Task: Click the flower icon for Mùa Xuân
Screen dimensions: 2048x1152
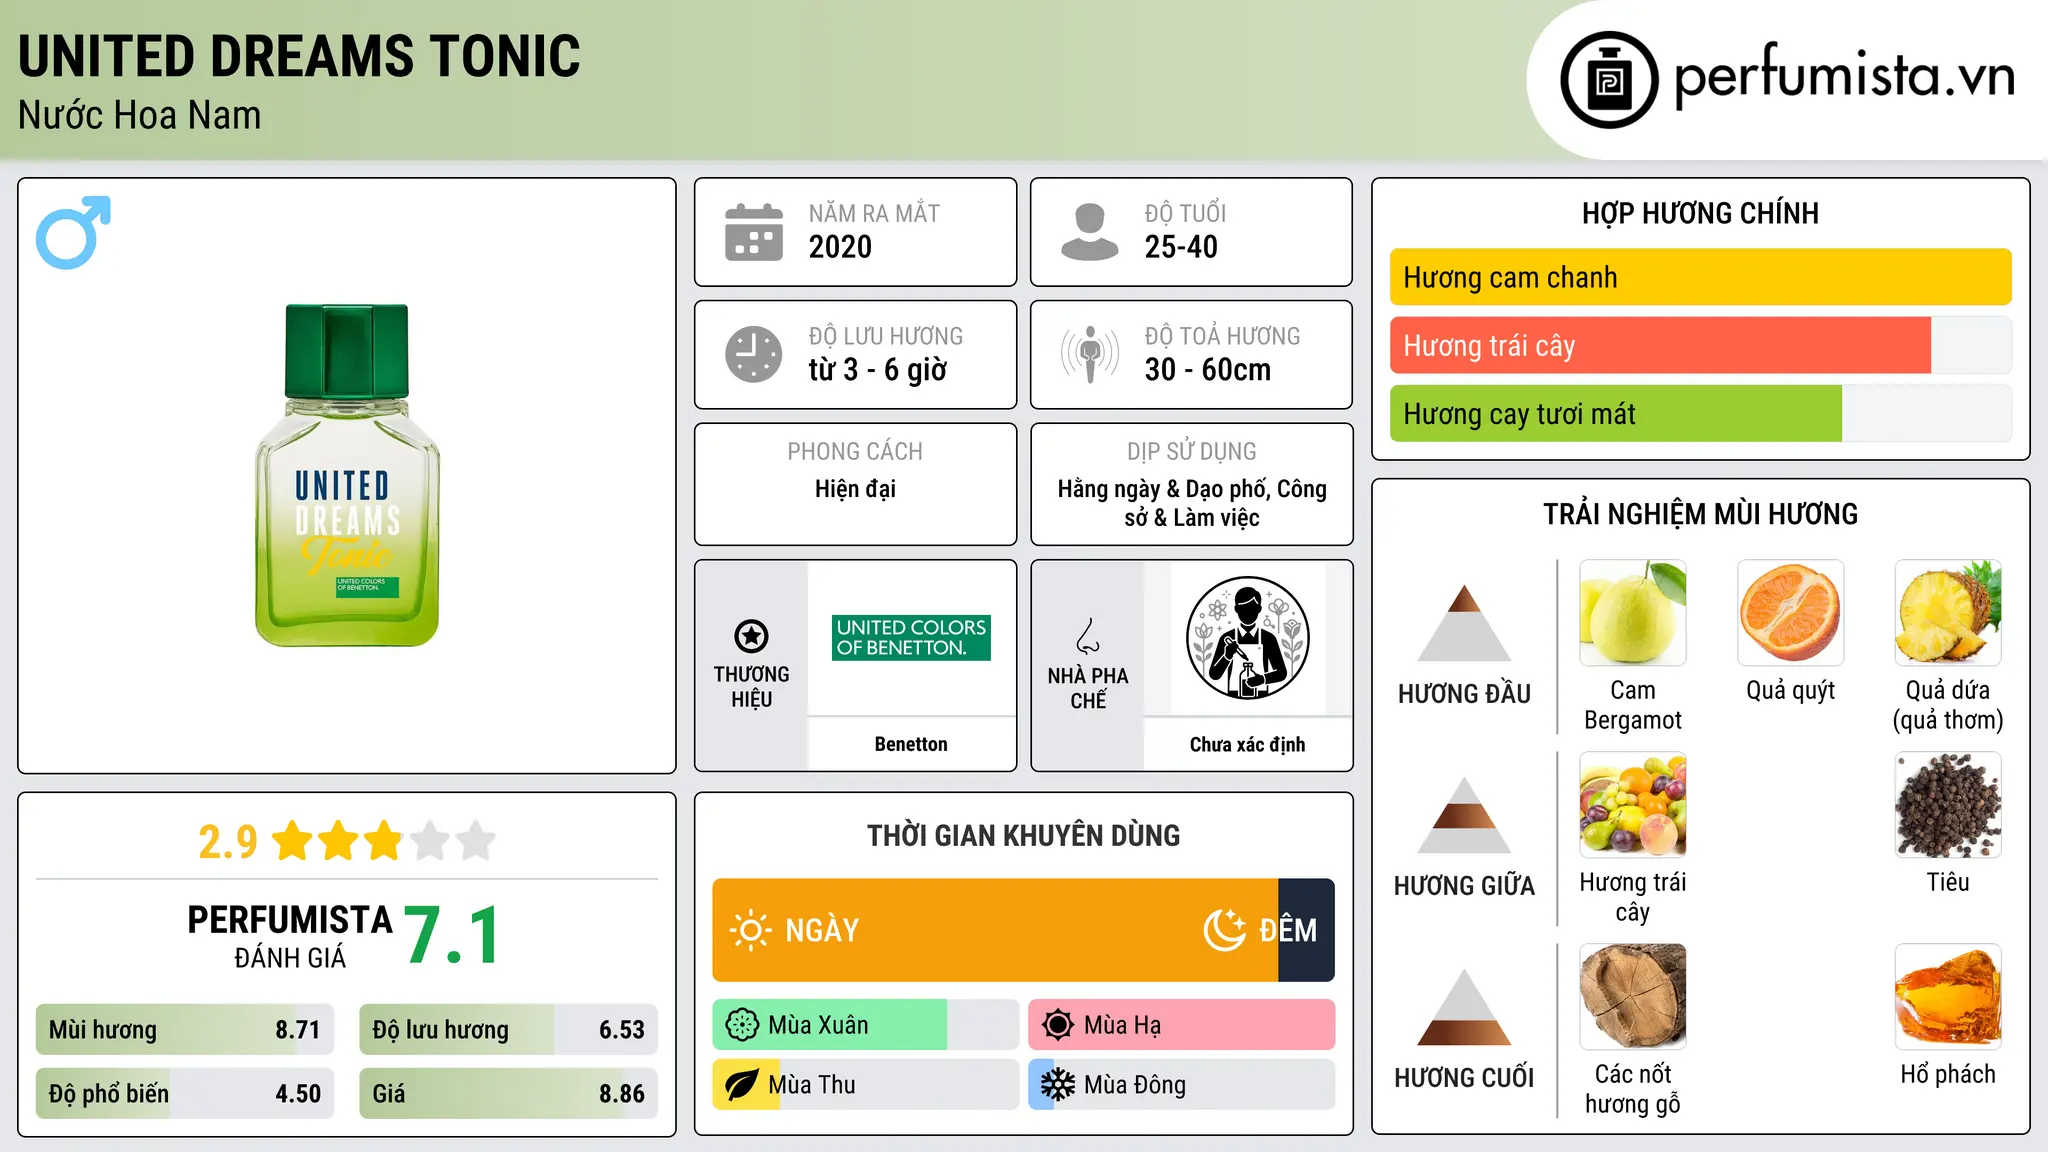Action: (x=742, y=1025)
